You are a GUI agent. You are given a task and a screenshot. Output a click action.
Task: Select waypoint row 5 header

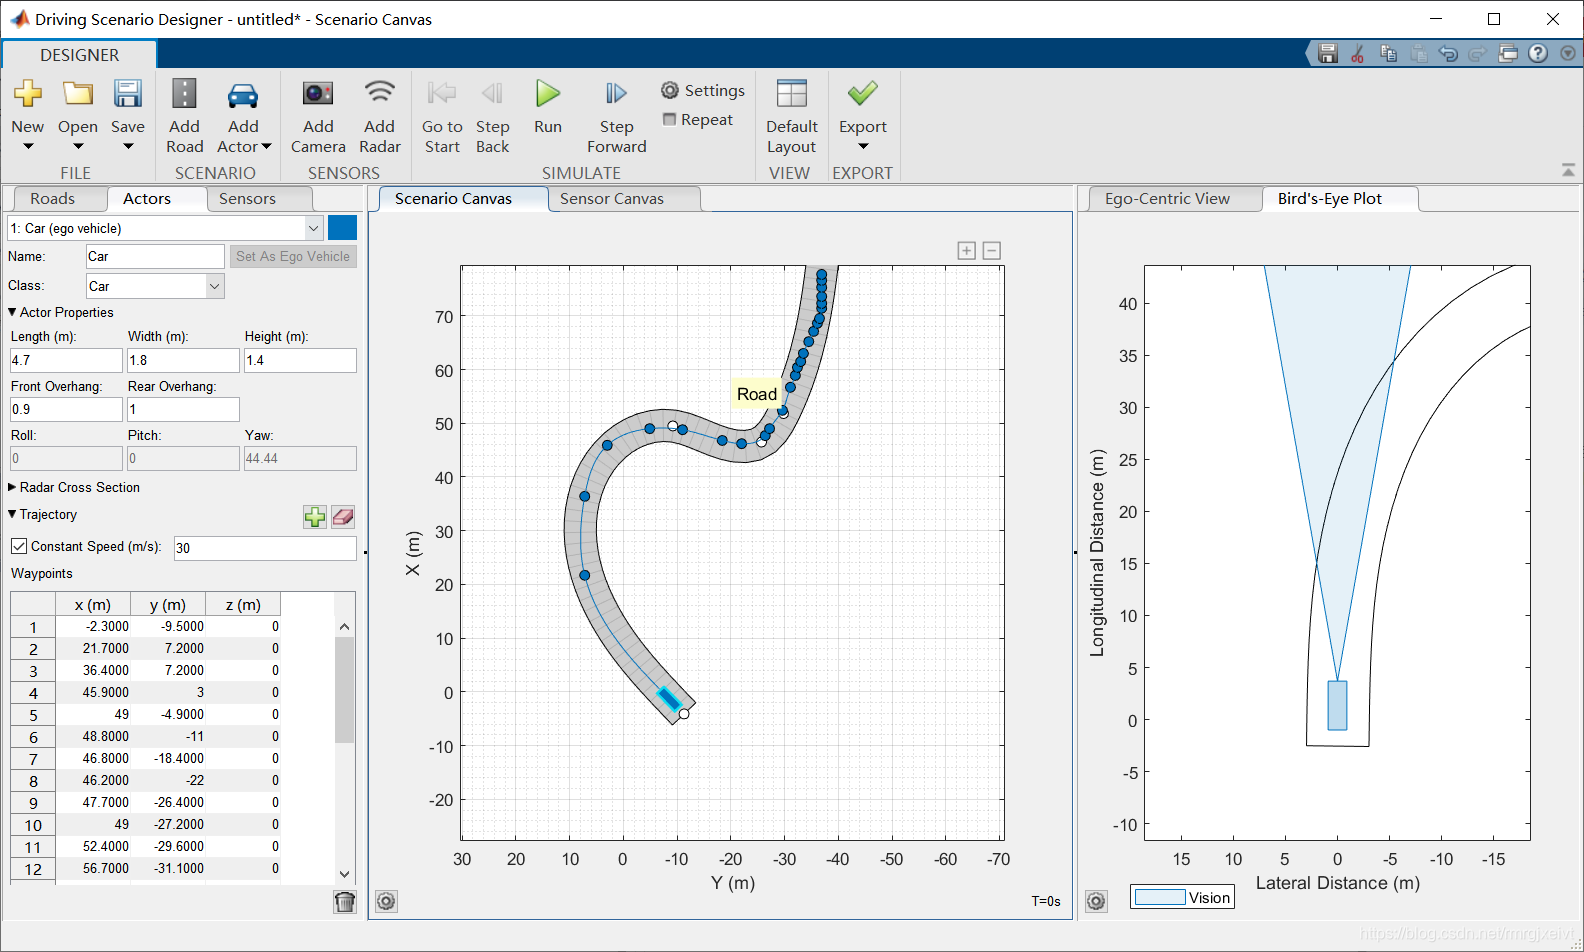pos(33,714)
